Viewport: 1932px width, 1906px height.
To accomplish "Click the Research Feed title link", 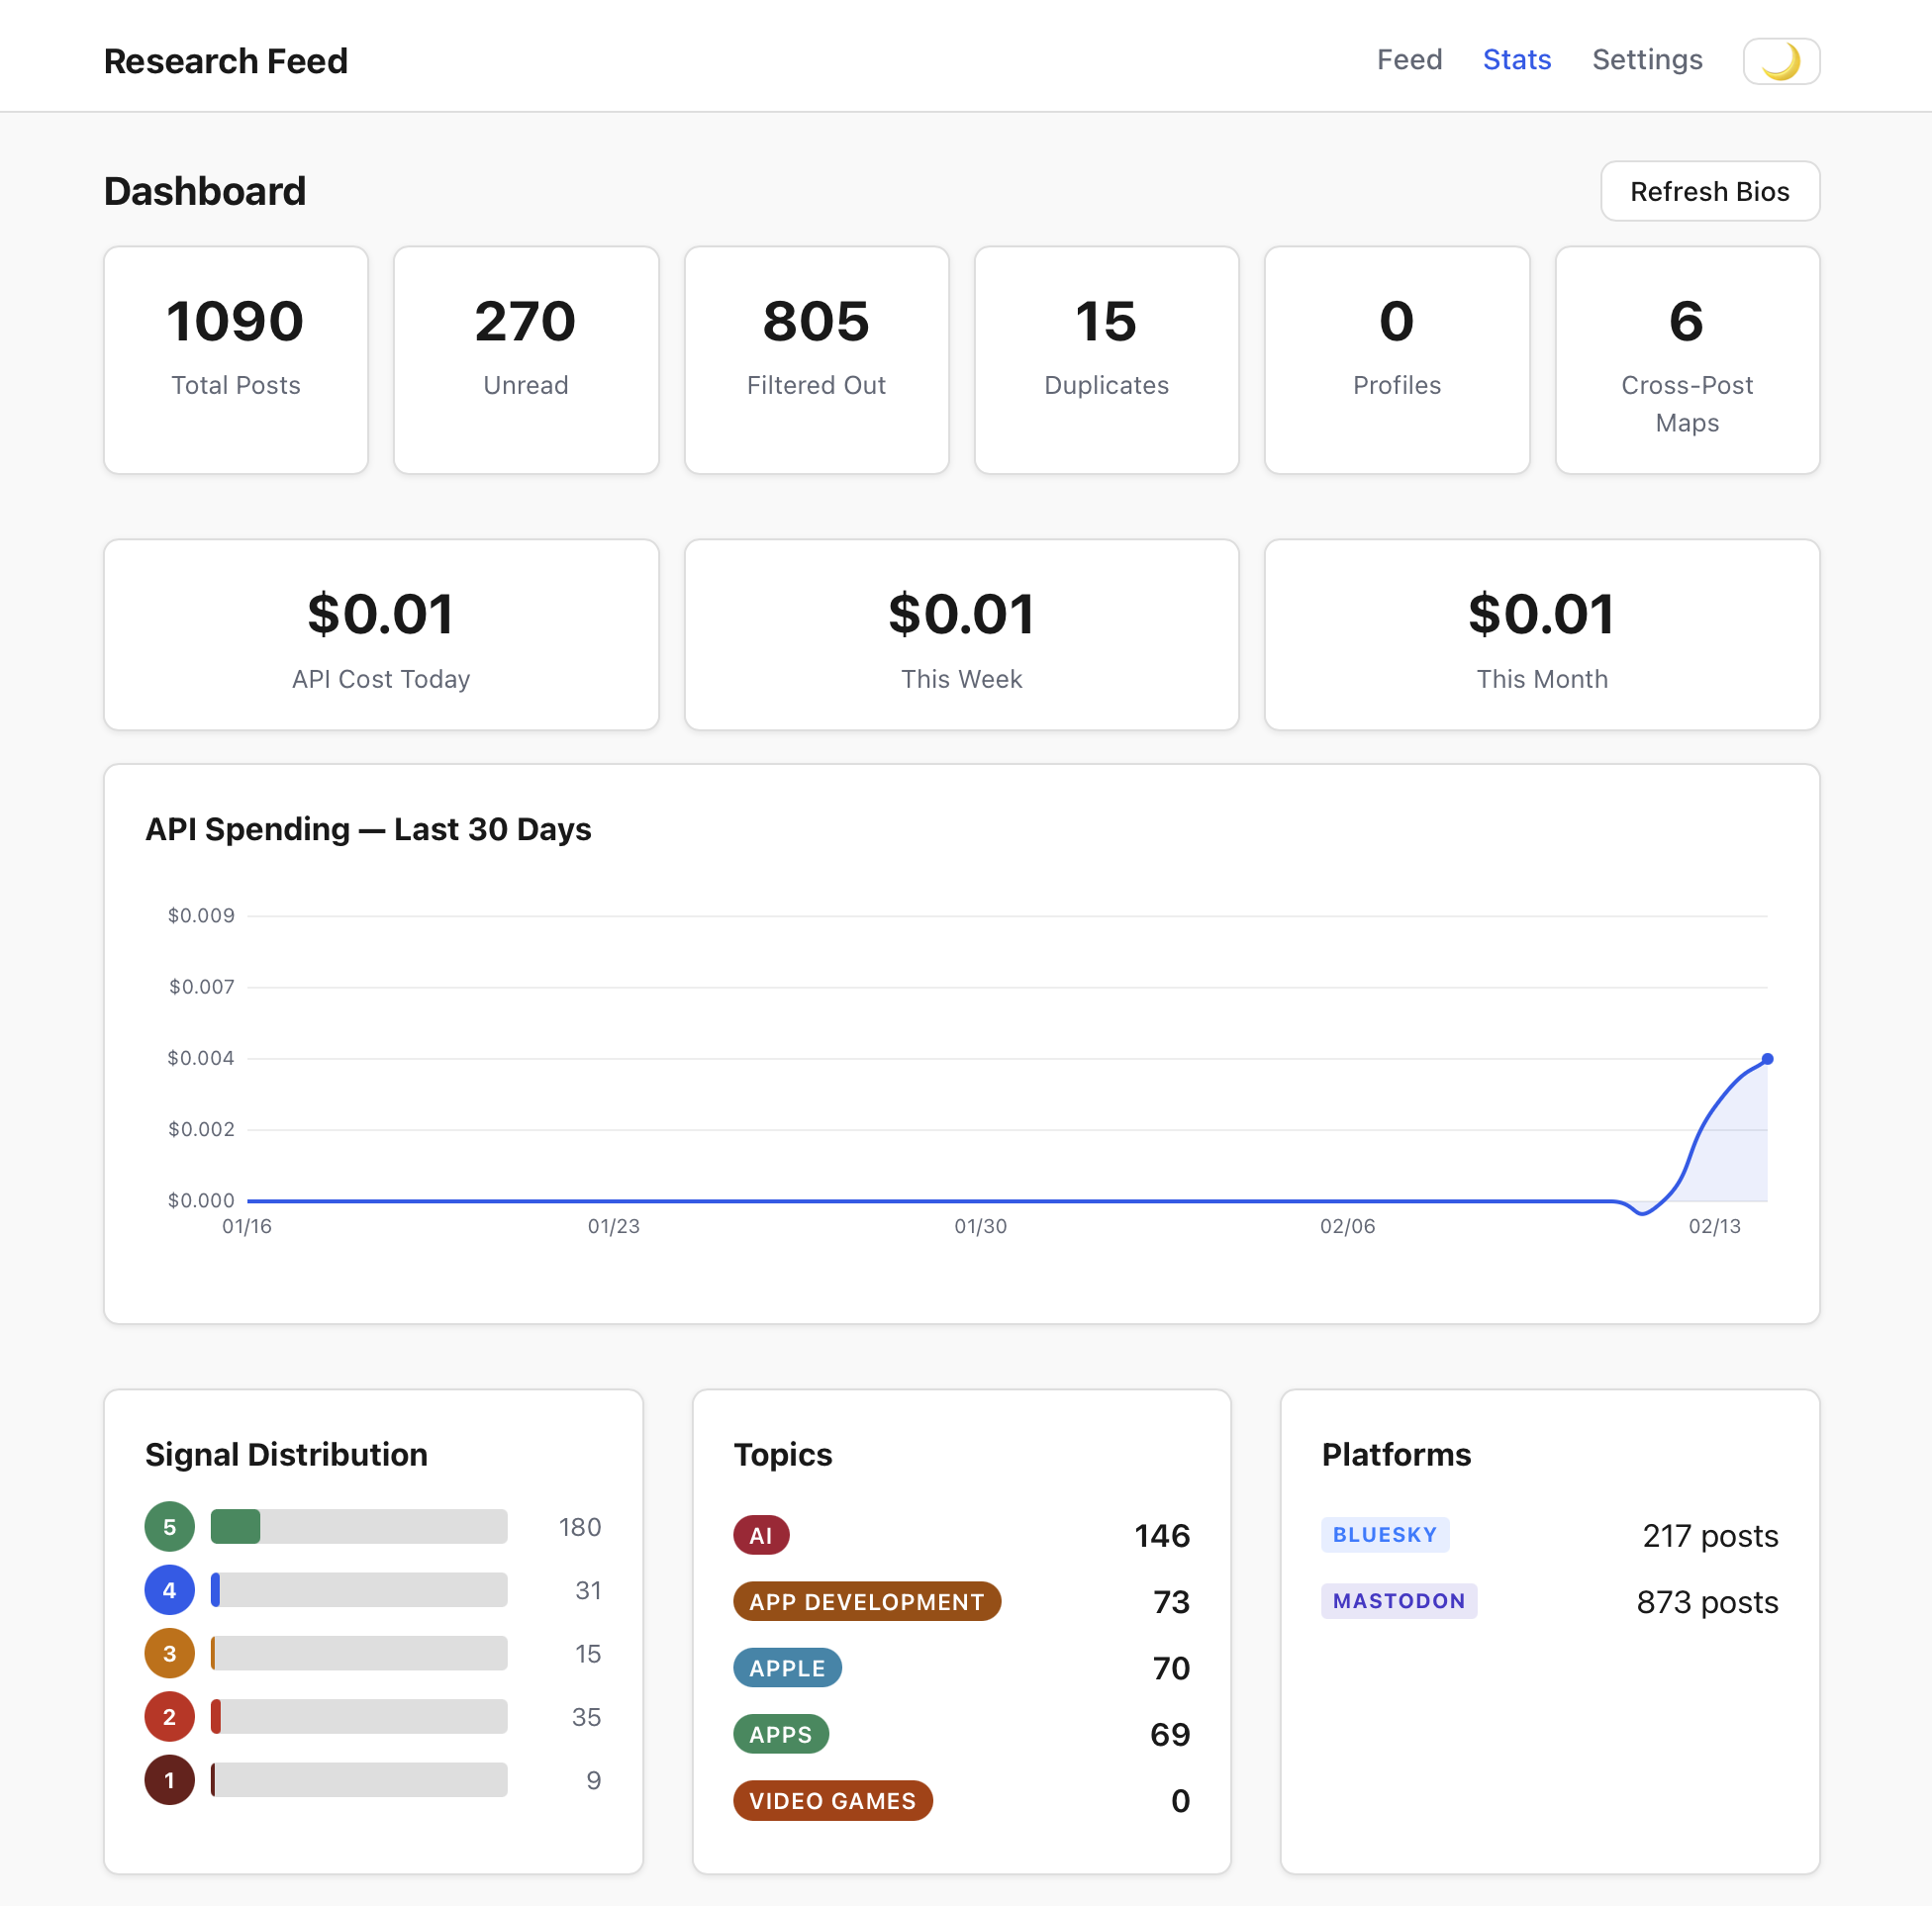I will (226, 61).
